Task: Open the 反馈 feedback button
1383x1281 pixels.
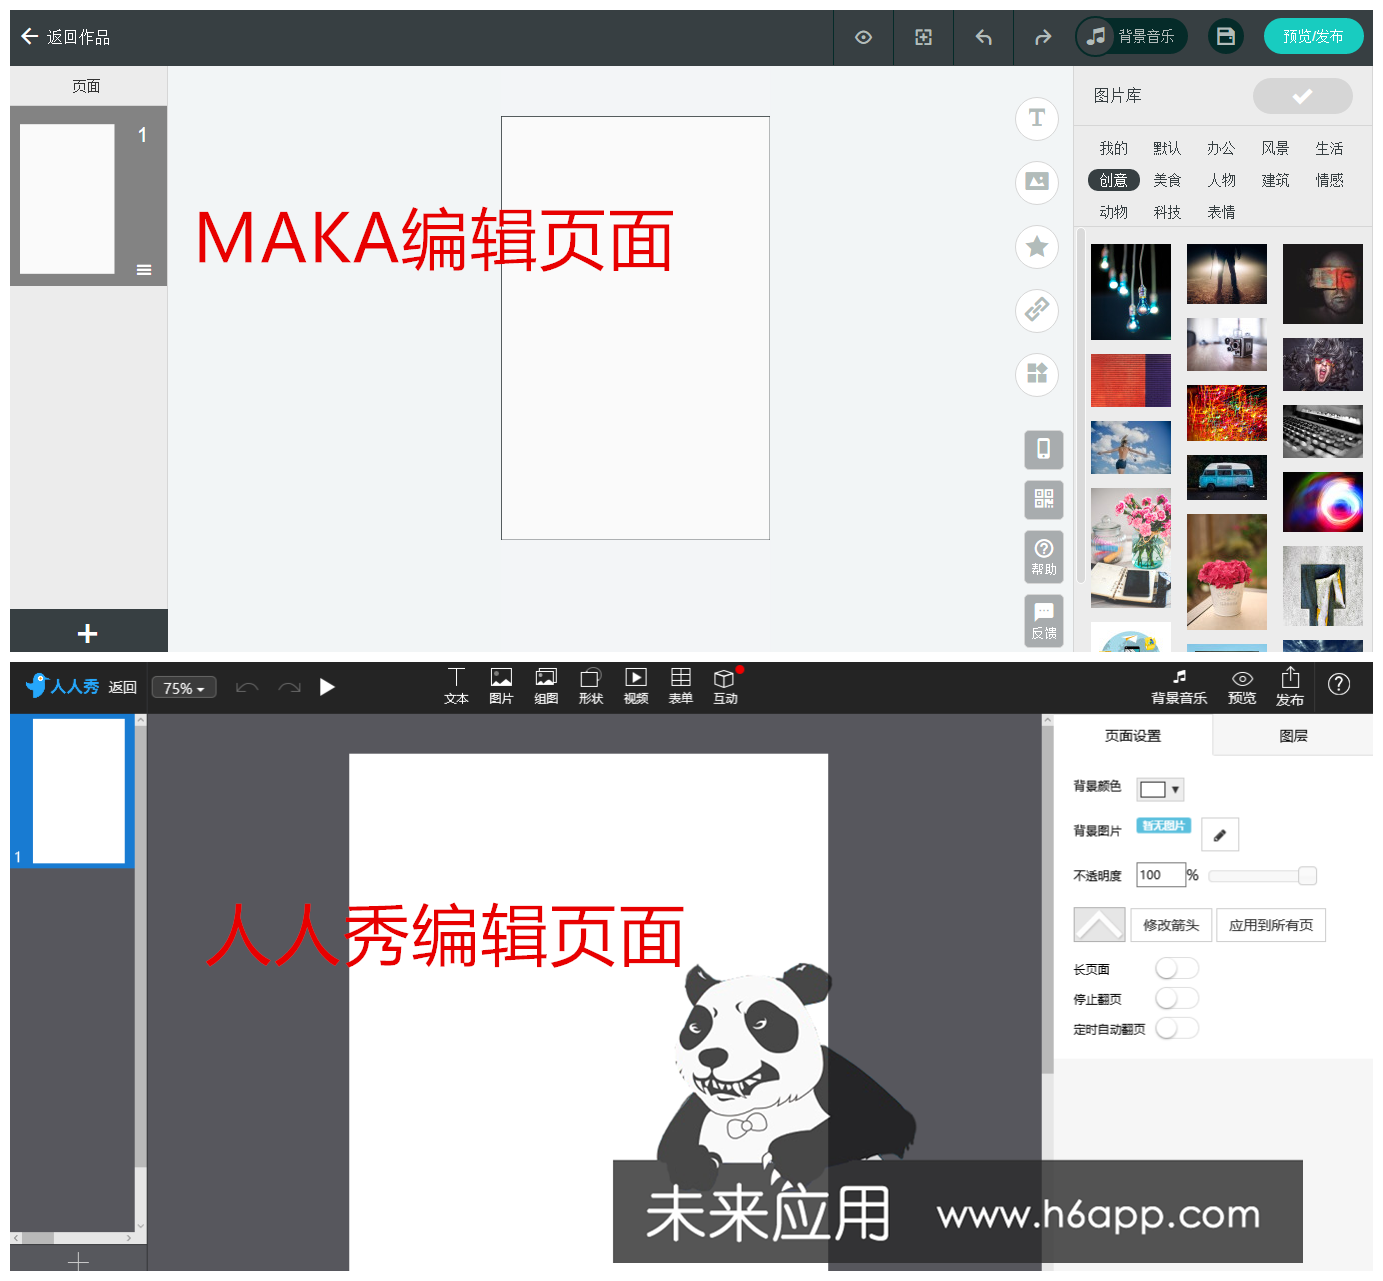Action: pos(1043,621)
